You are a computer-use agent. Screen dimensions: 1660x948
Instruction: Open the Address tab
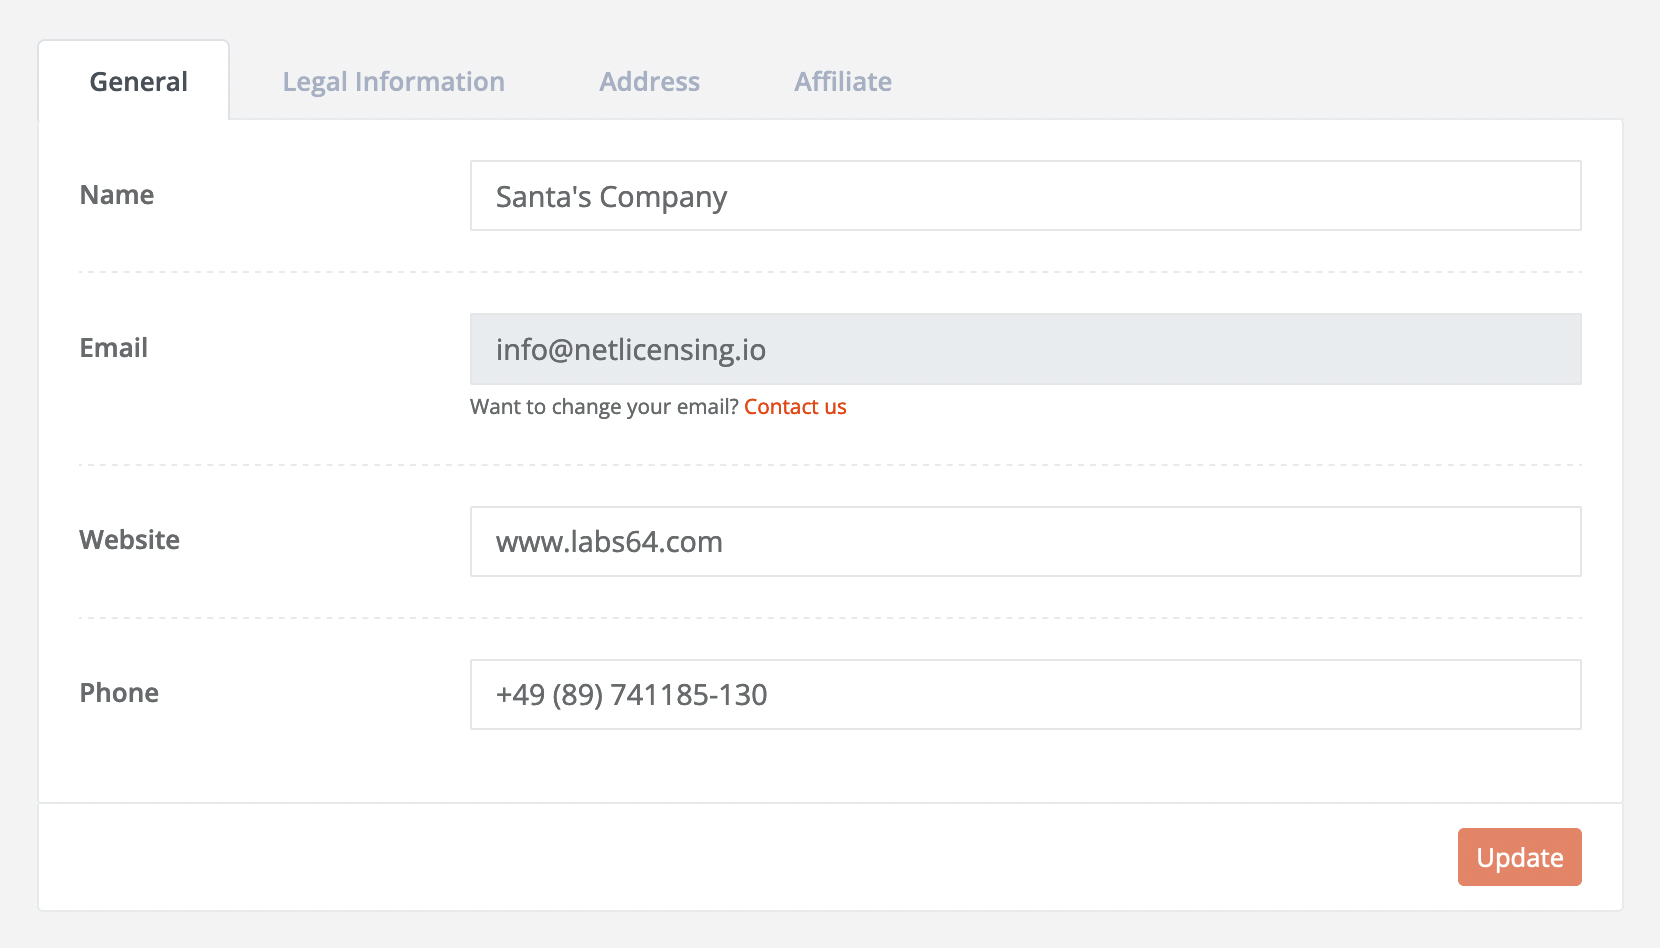649,81
